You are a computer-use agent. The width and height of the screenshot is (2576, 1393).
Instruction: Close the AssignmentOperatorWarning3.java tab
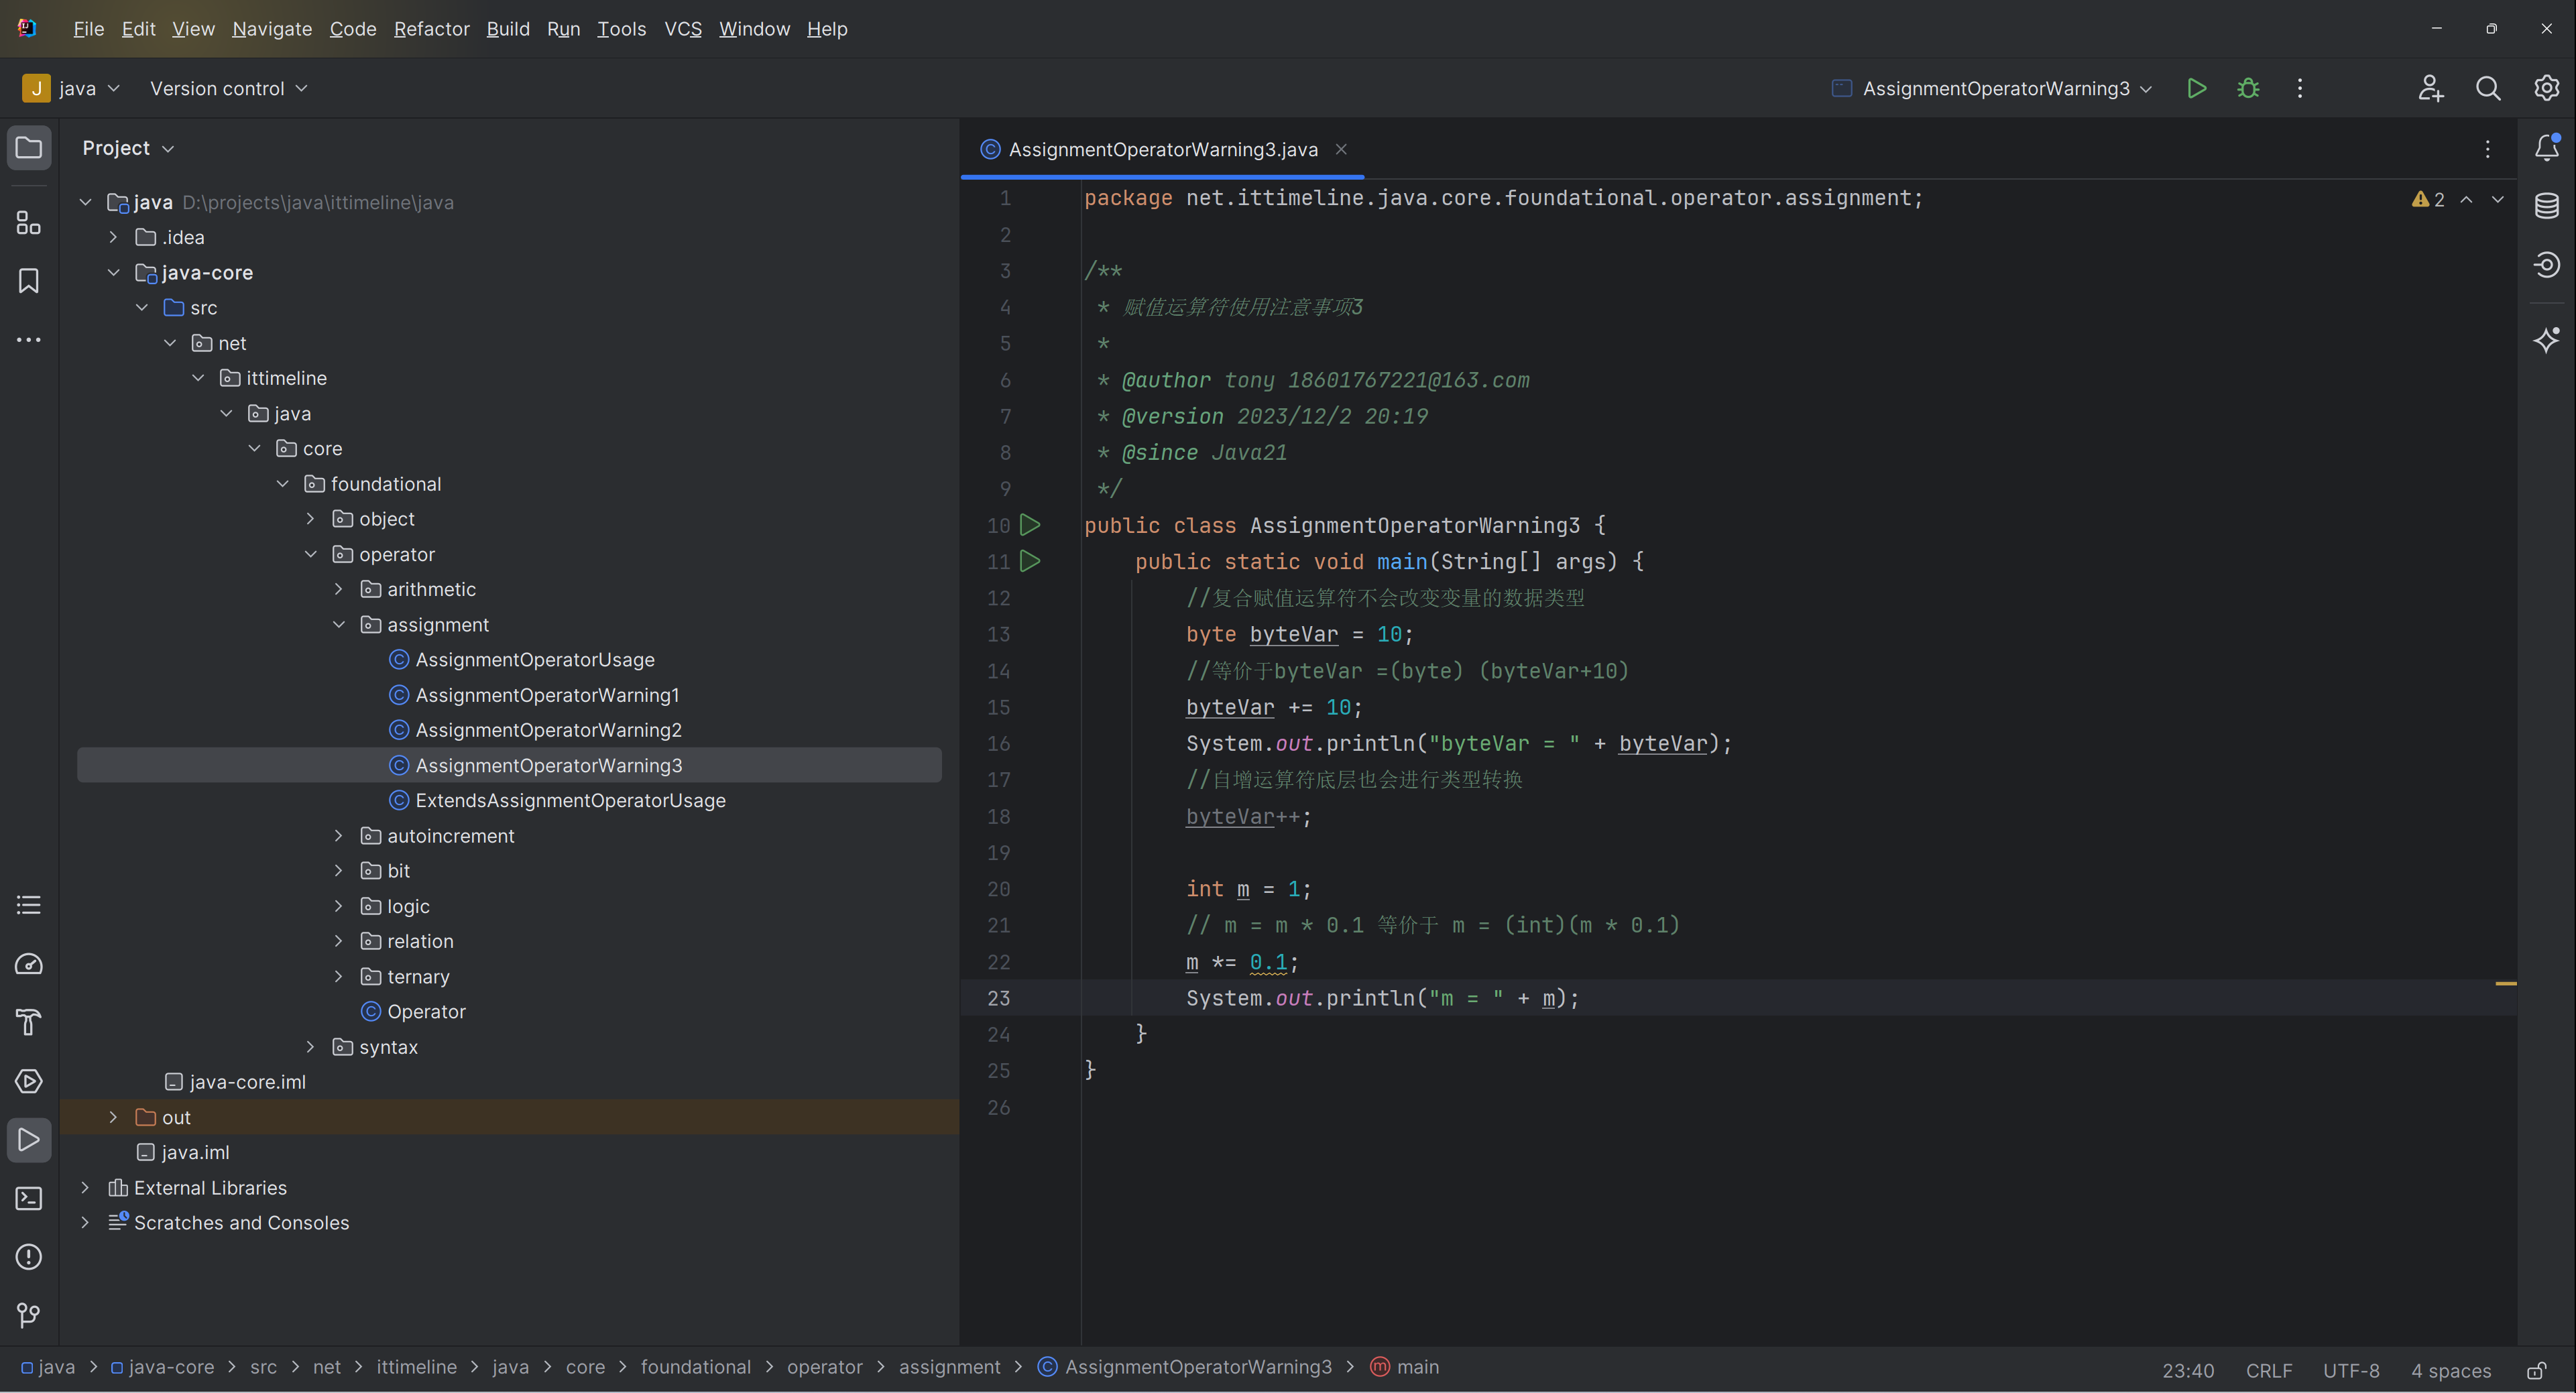point(1341,149)
